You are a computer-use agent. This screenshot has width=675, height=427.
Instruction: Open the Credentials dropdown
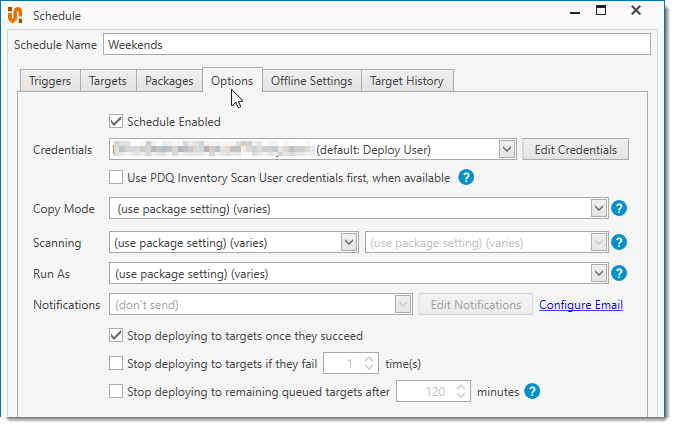(506, 150)
